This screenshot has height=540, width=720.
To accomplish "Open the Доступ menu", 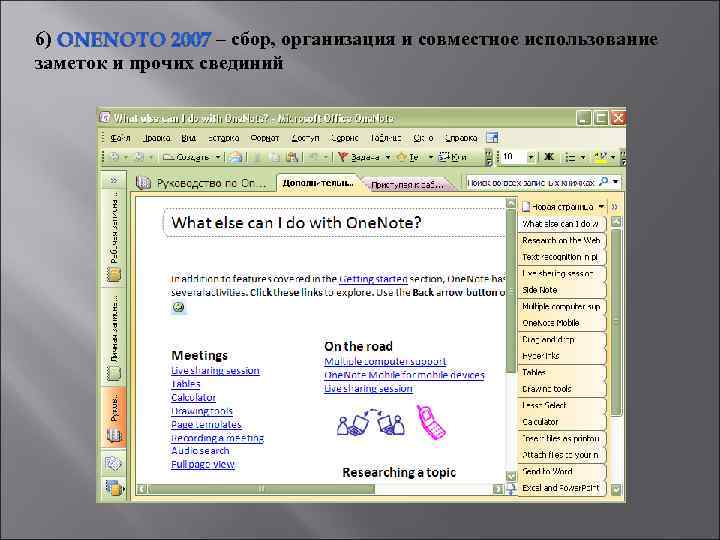I will [x=305, y=138].
